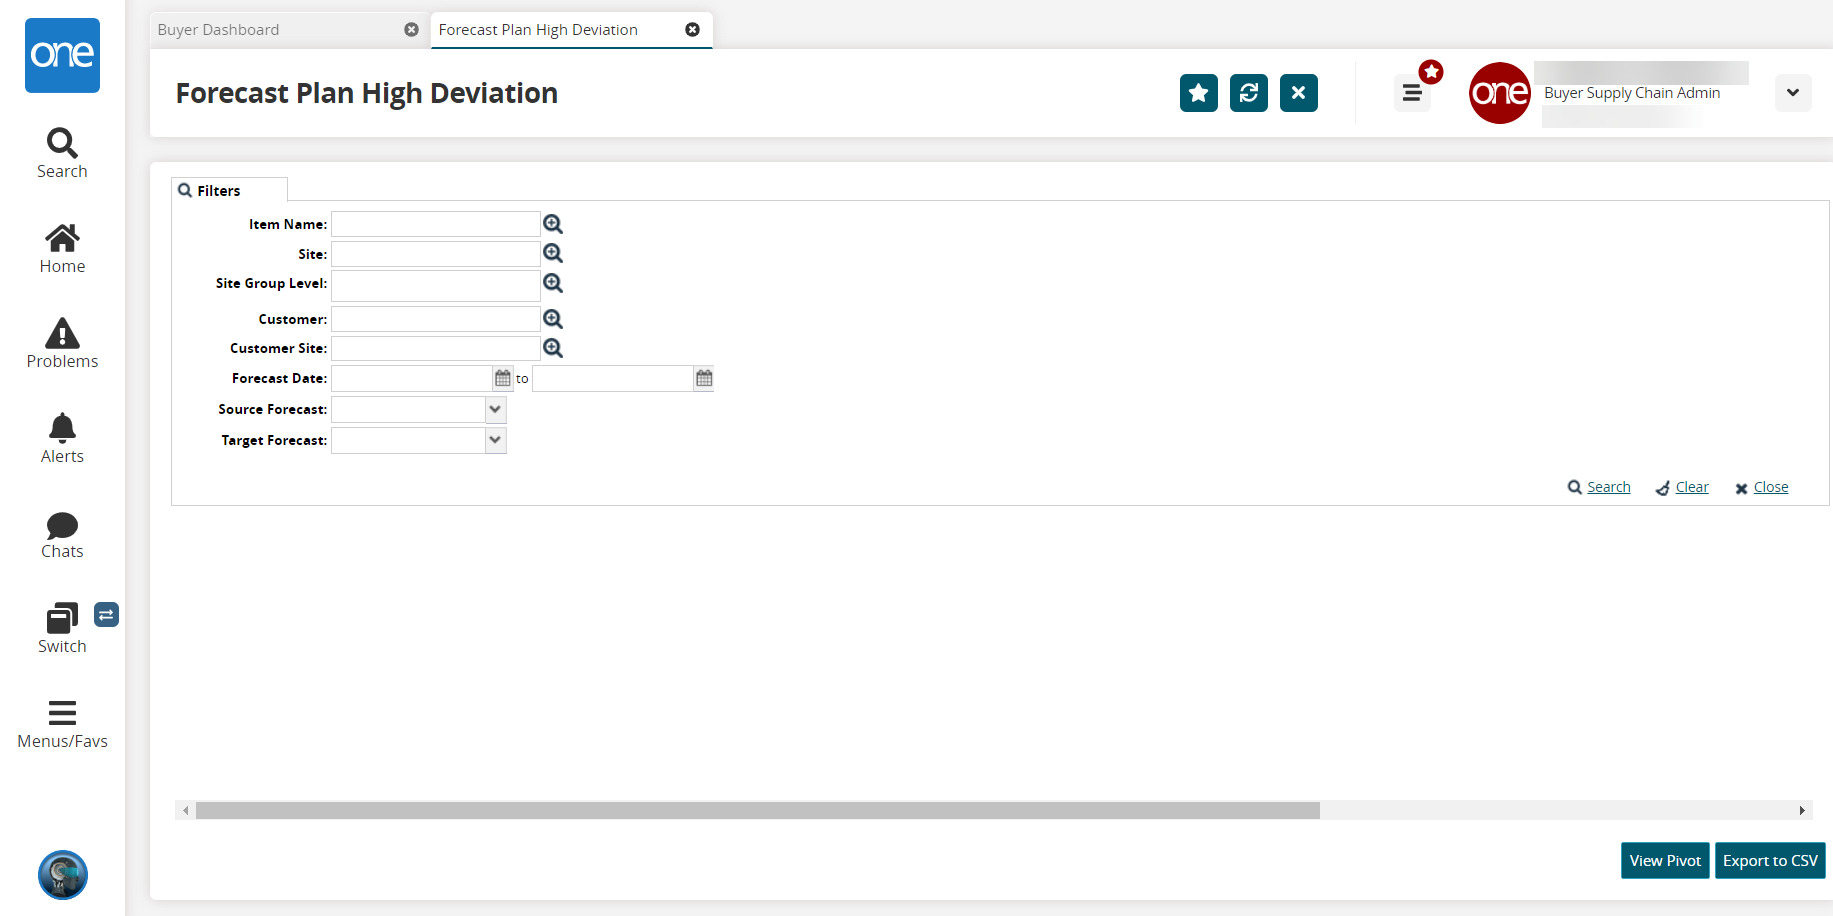Expand the Target Forecast dropdown
This screenshot has width=1833, height=916.
(495, 440)
